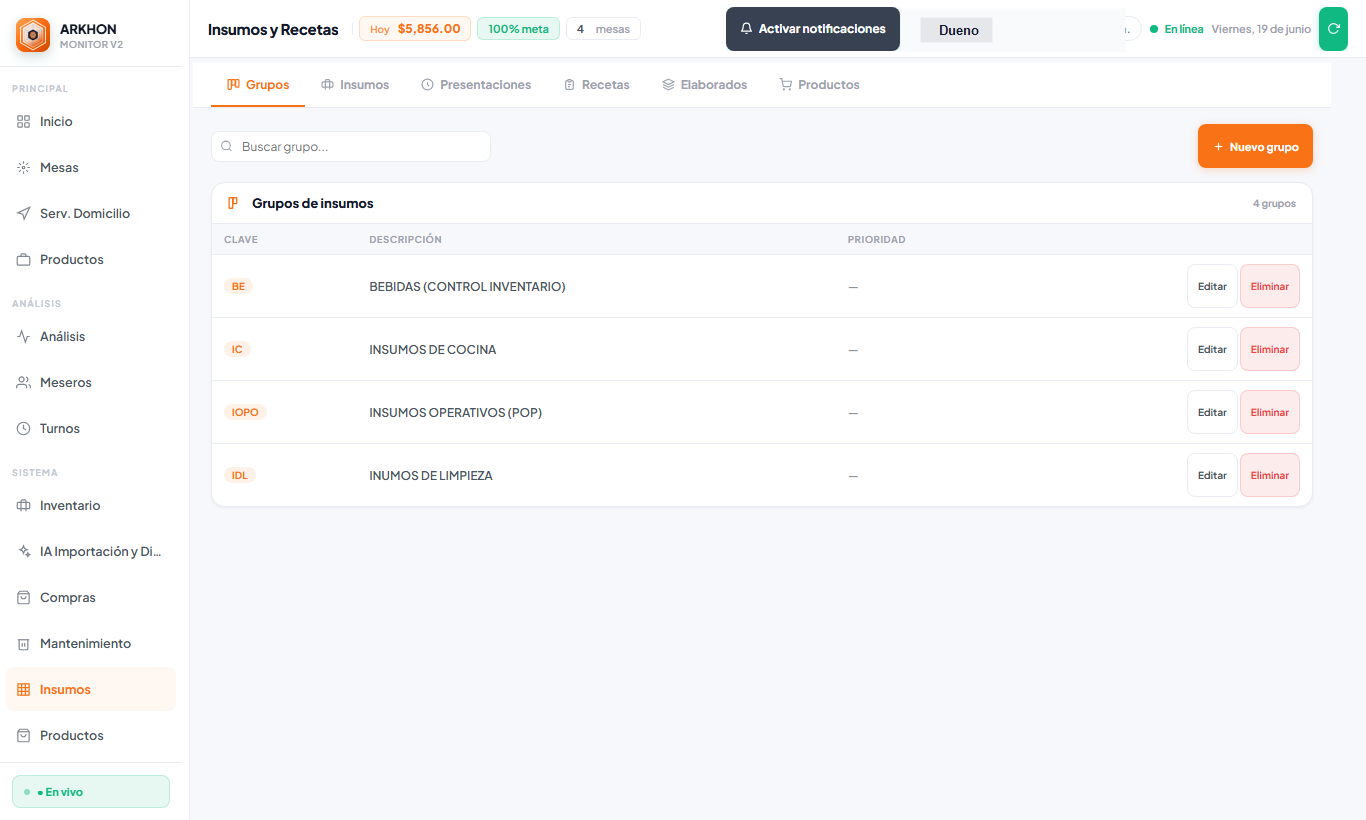The width and height of the screenshot is (1366, 820).
Task: Edit the INSUMOS DE COCINA group
Action: click(1212, 349)
